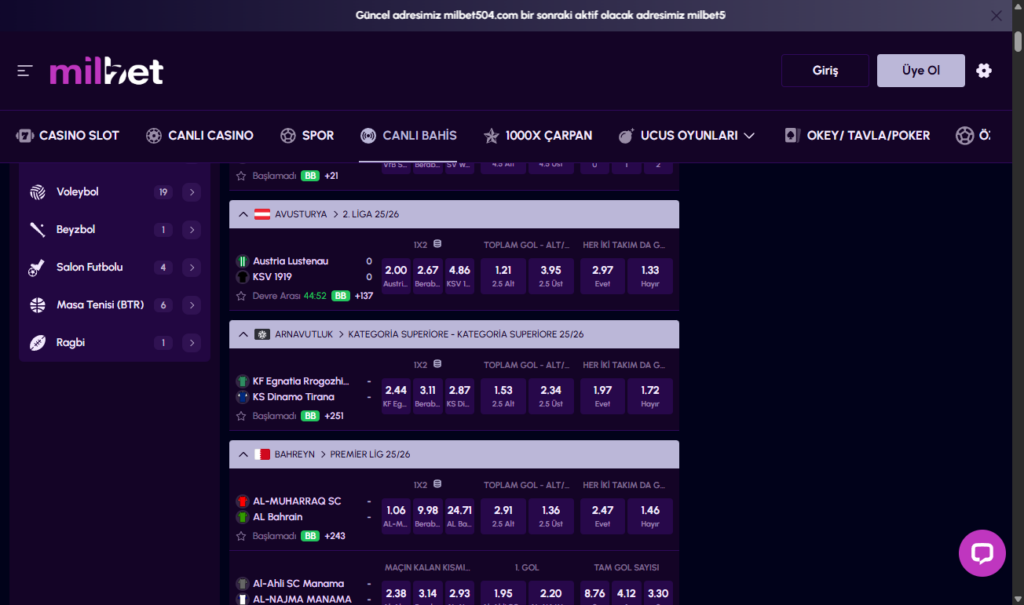Open CASINO SLOT menu

pos(68,136)
